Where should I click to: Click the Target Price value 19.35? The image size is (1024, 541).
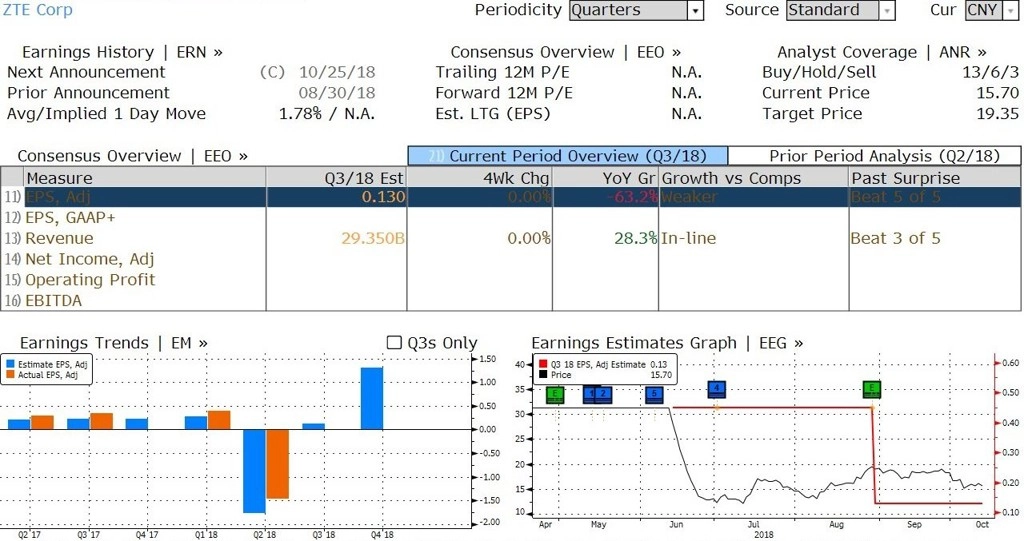(997, 114)
